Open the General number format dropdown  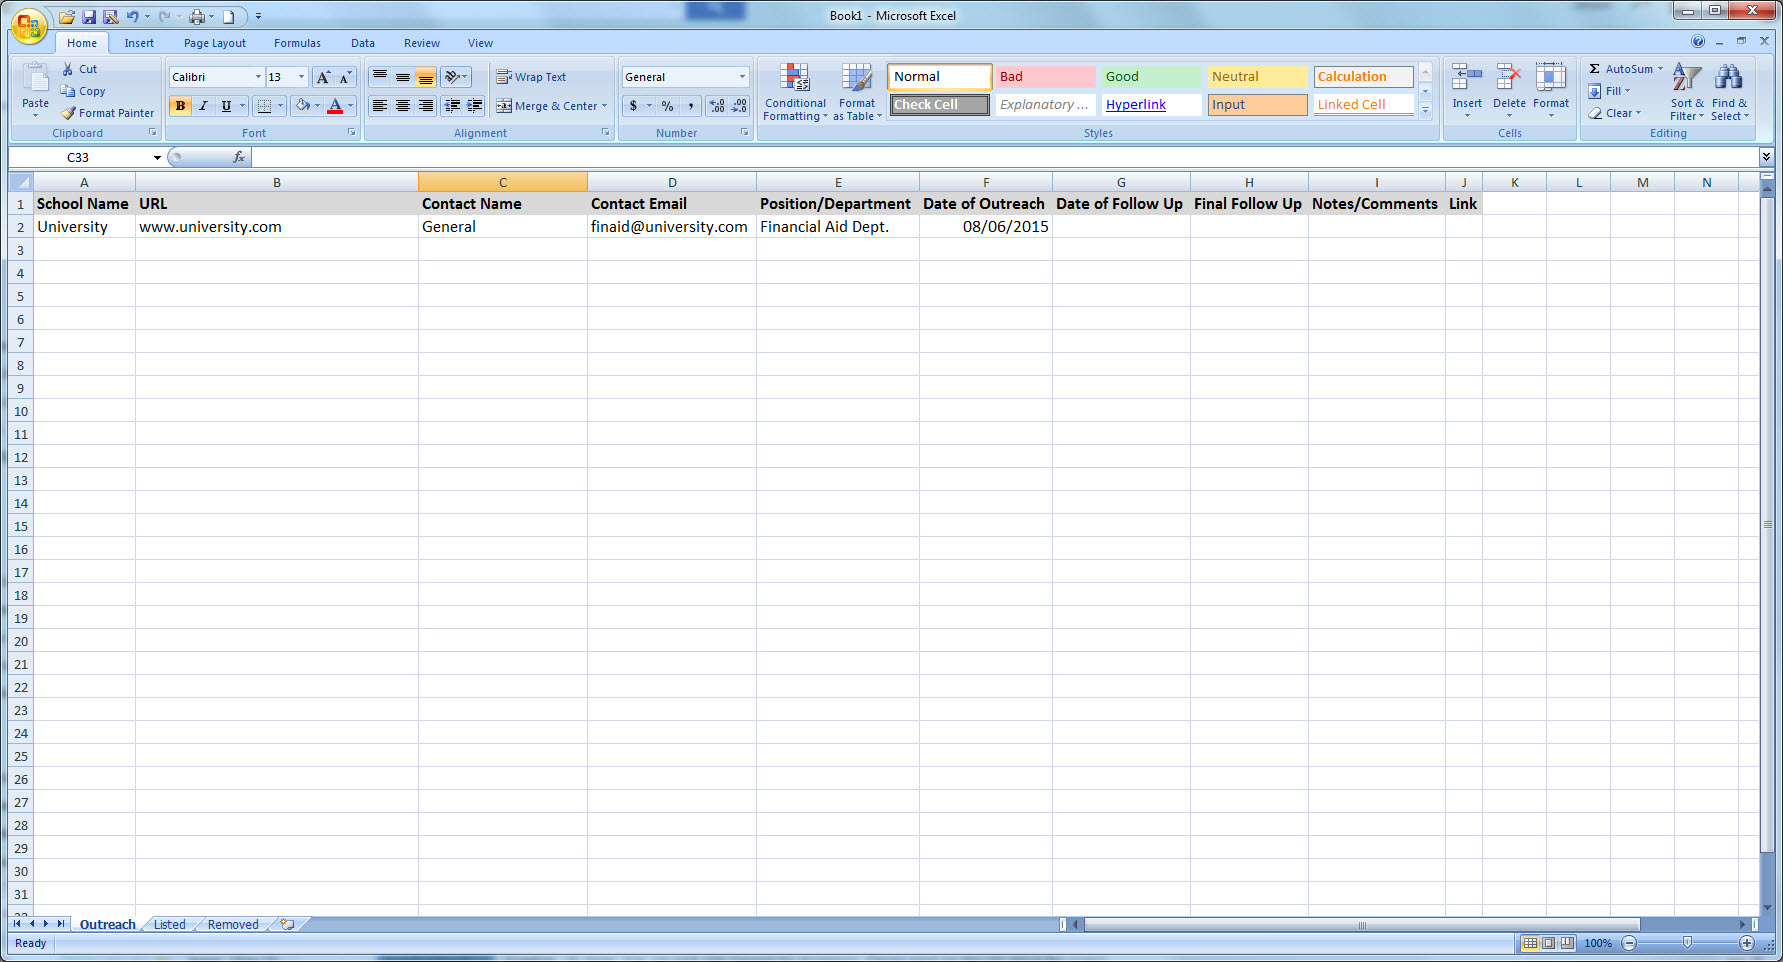[742, 77]
